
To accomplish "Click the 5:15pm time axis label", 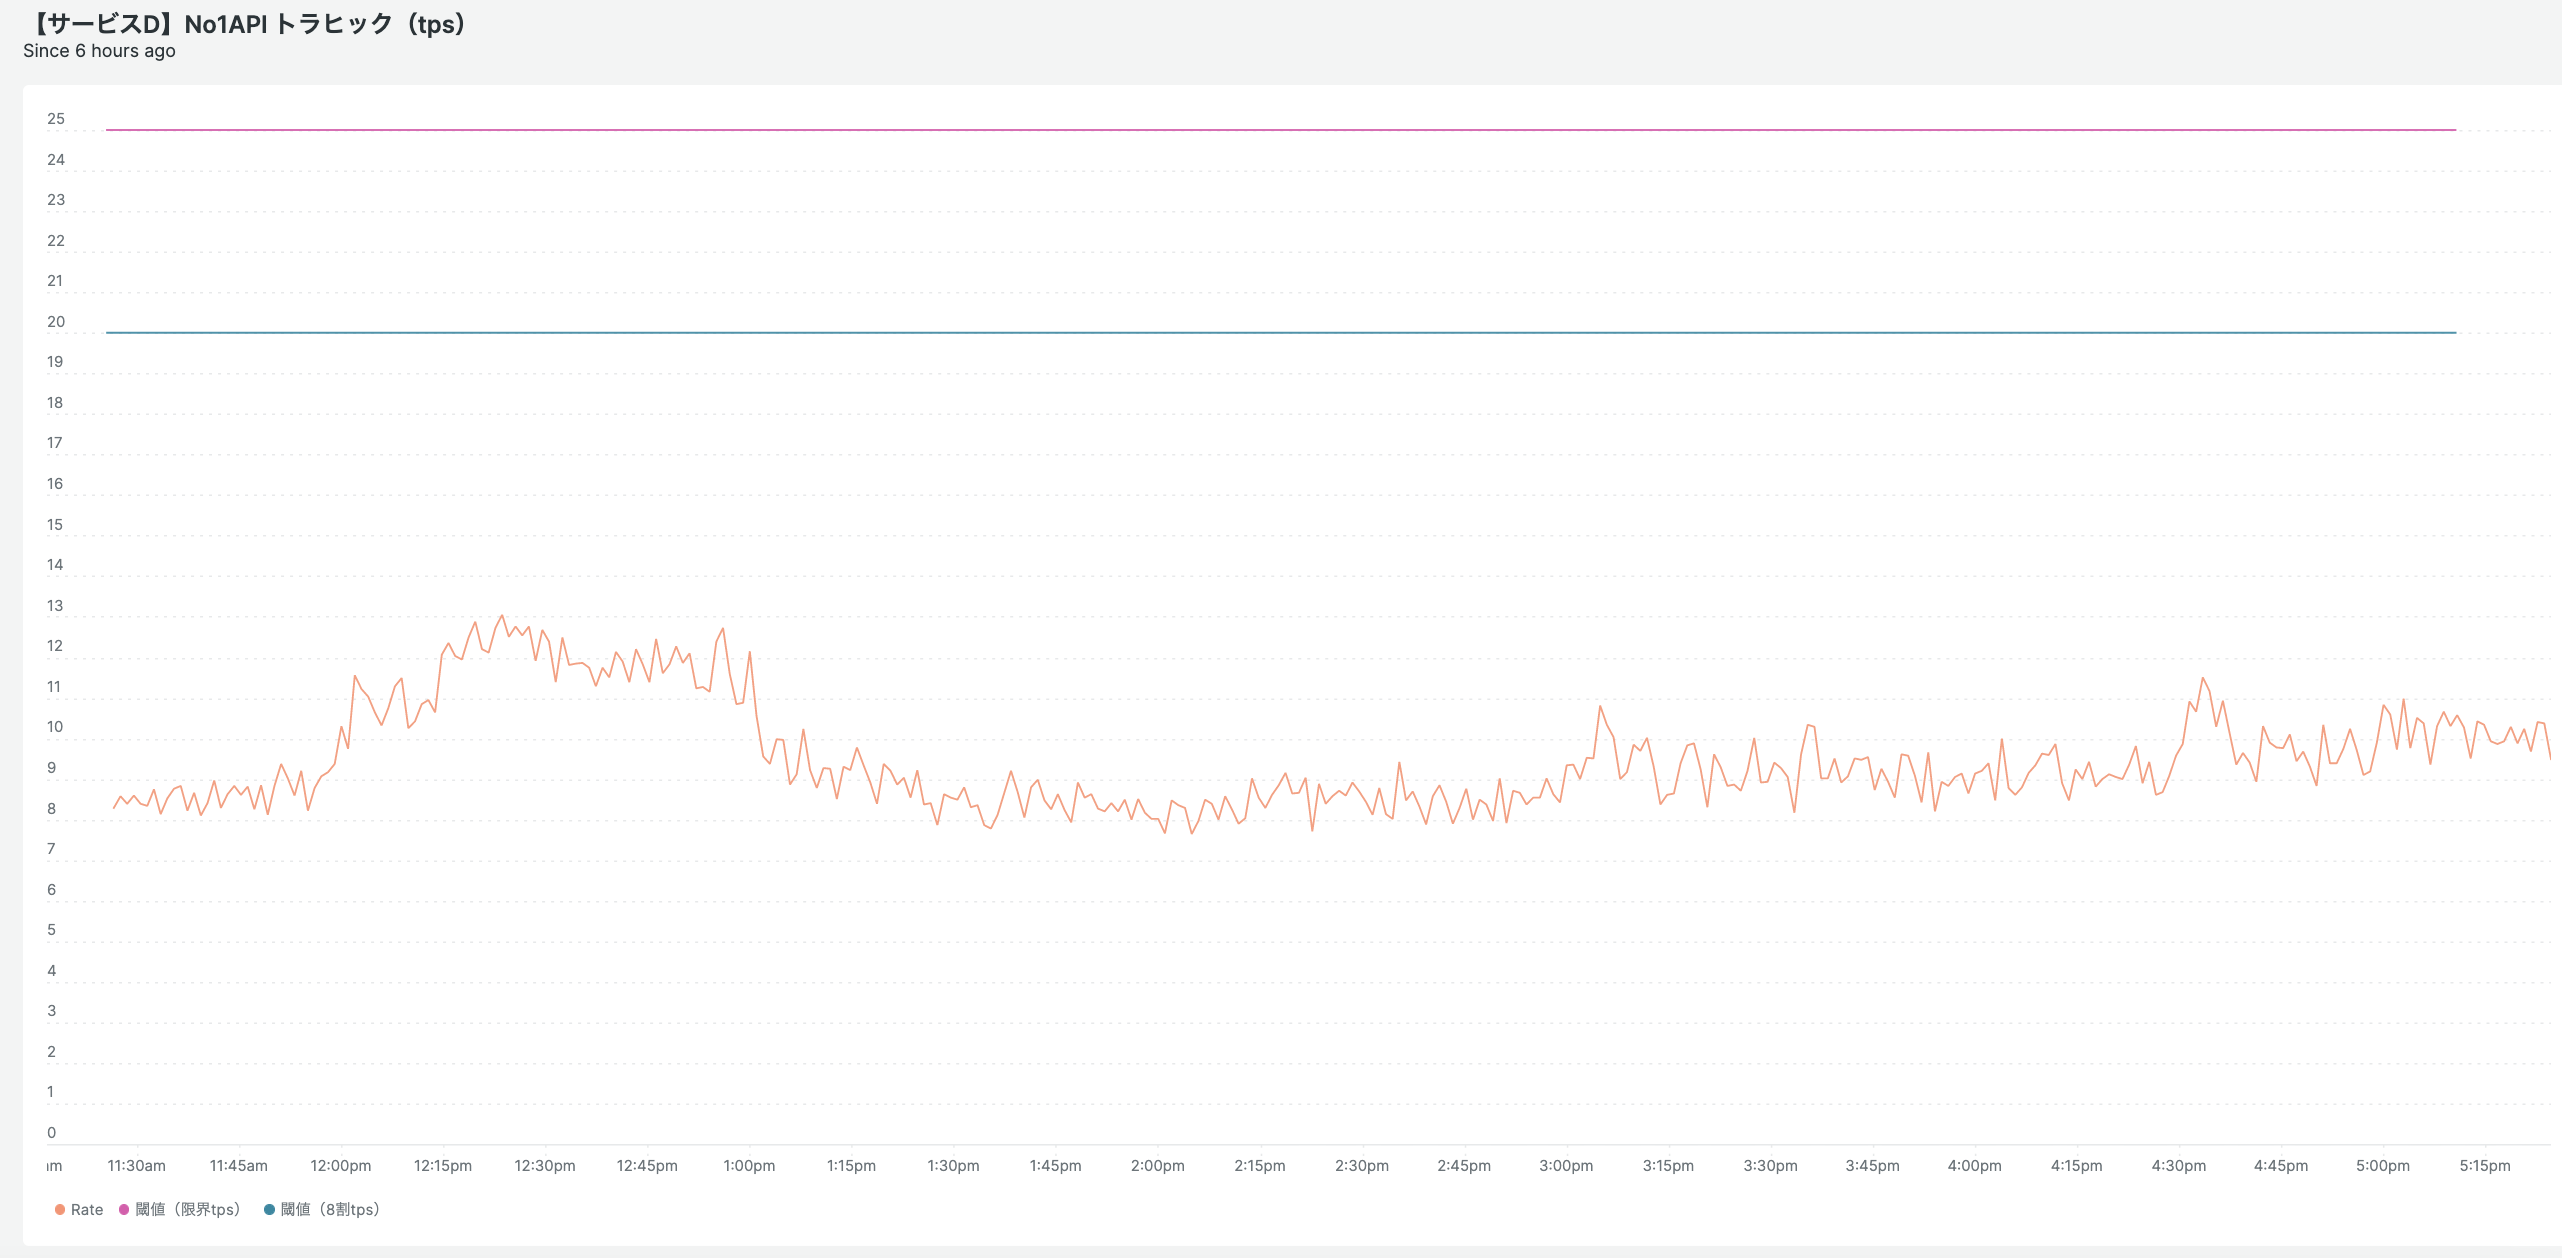I will (x=2484, y=1165).
